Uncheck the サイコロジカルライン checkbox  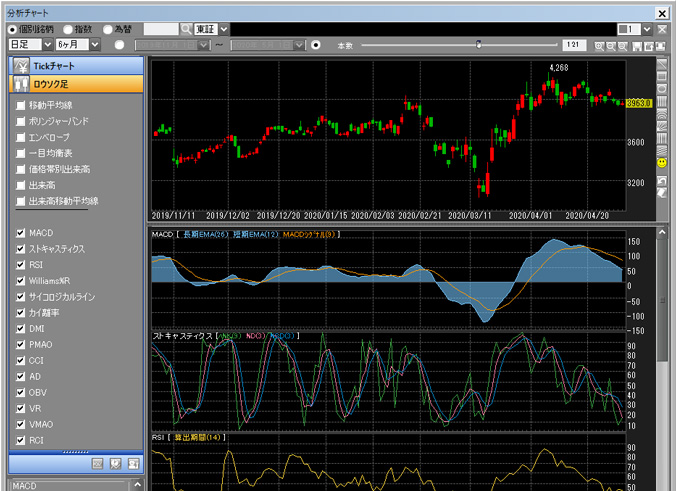point(20,297)
